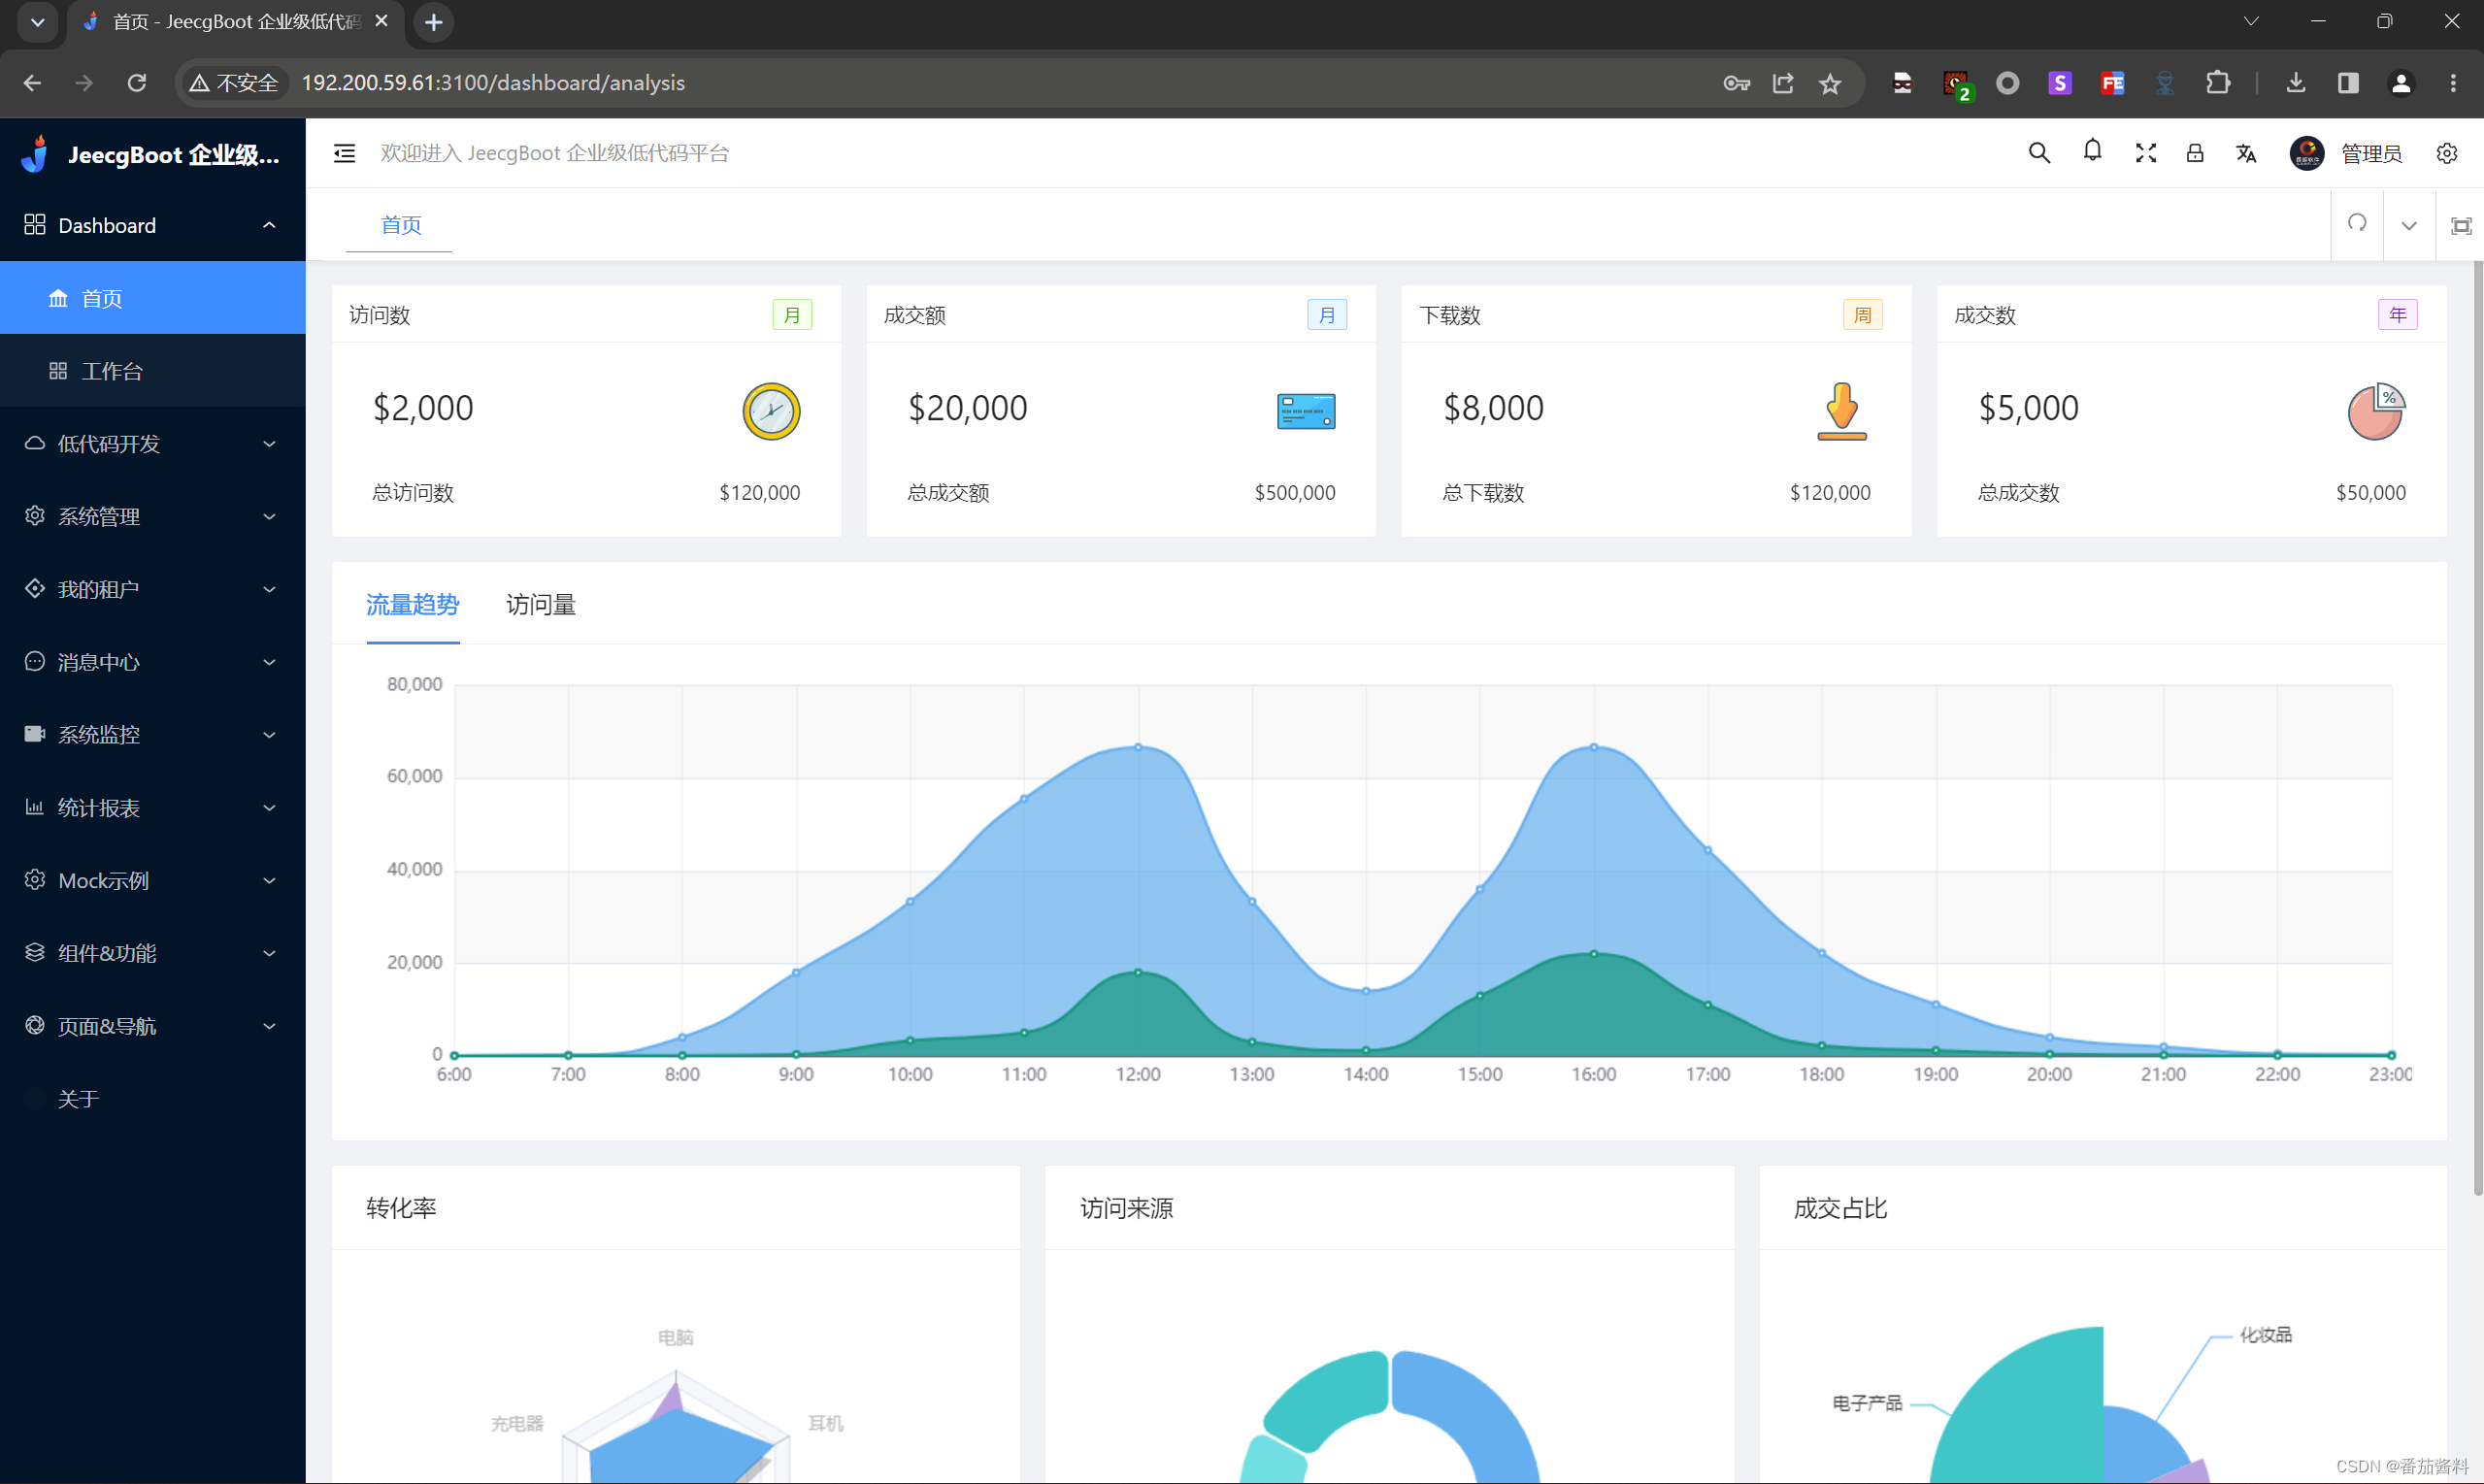Expand the 低代码开发 menu
This screenshot has width=2484, height=1484.
[153, 443]
